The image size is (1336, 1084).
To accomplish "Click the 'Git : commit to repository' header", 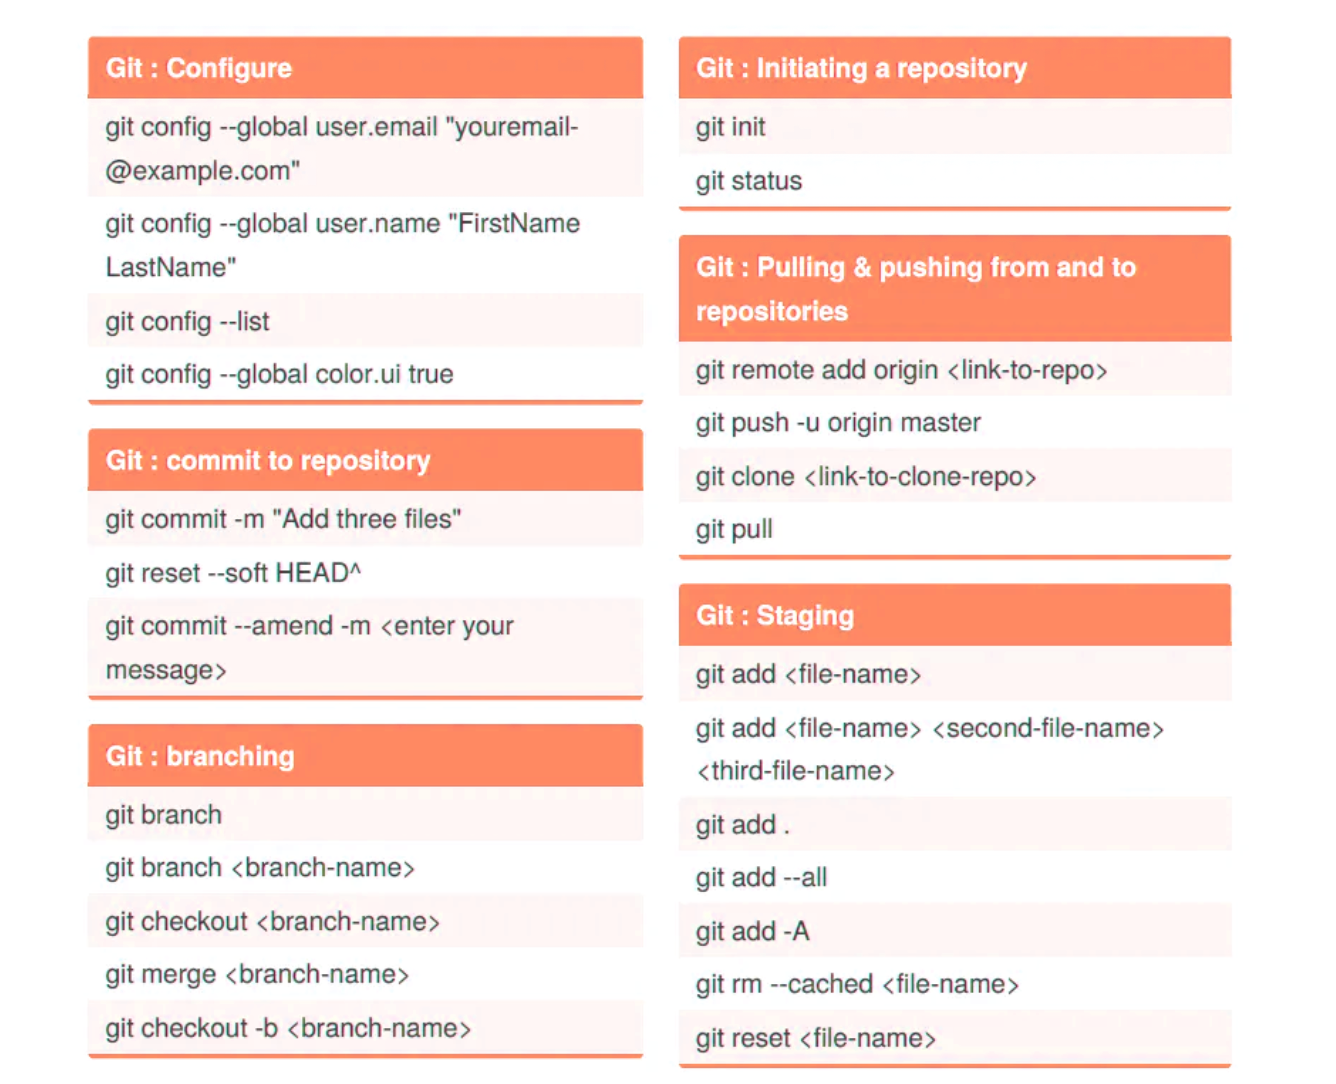I will pyautogui.click(x=365, y=460).
